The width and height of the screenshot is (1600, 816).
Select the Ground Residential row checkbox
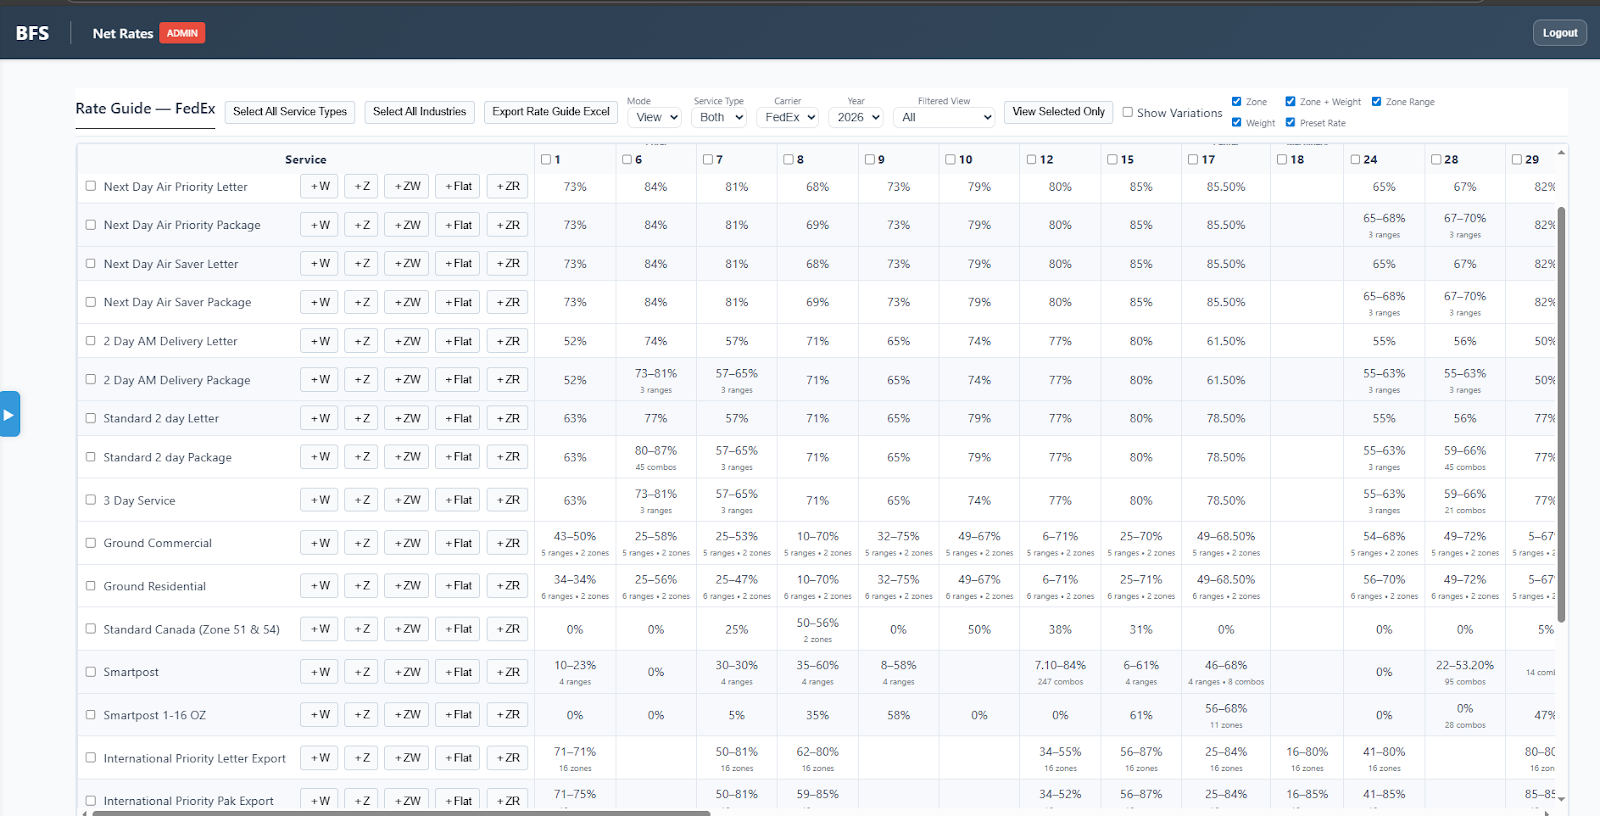(91, 586)
